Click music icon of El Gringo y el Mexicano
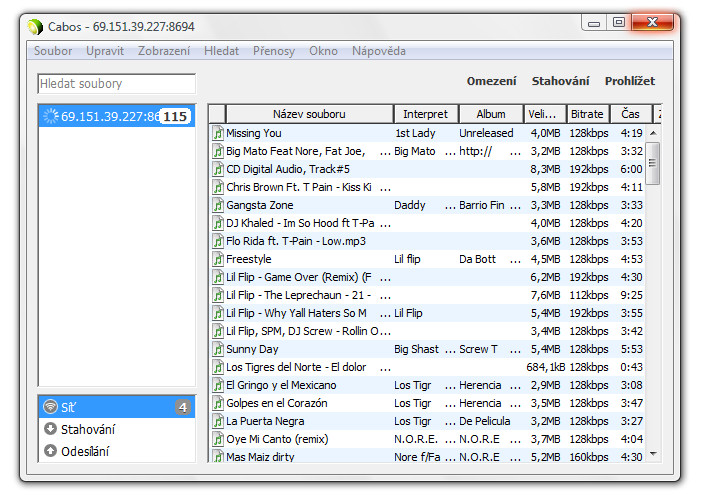 tap(218, 385)
